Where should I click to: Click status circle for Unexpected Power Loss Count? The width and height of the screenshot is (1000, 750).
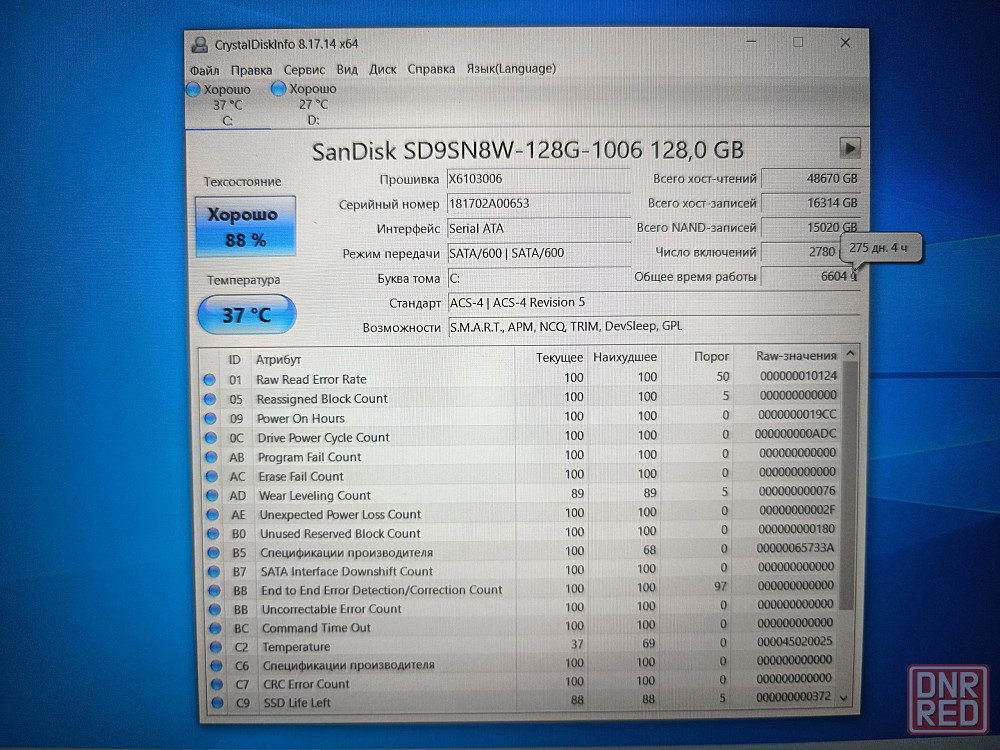click(x=213, y=515)
